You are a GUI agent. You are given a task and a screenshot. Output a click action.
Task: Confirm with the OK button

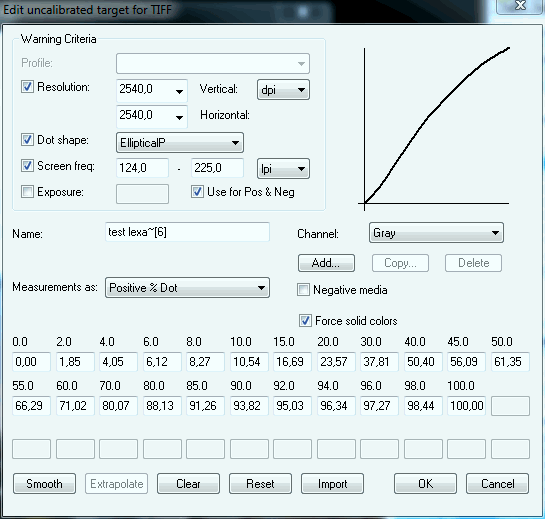[425, 484]
